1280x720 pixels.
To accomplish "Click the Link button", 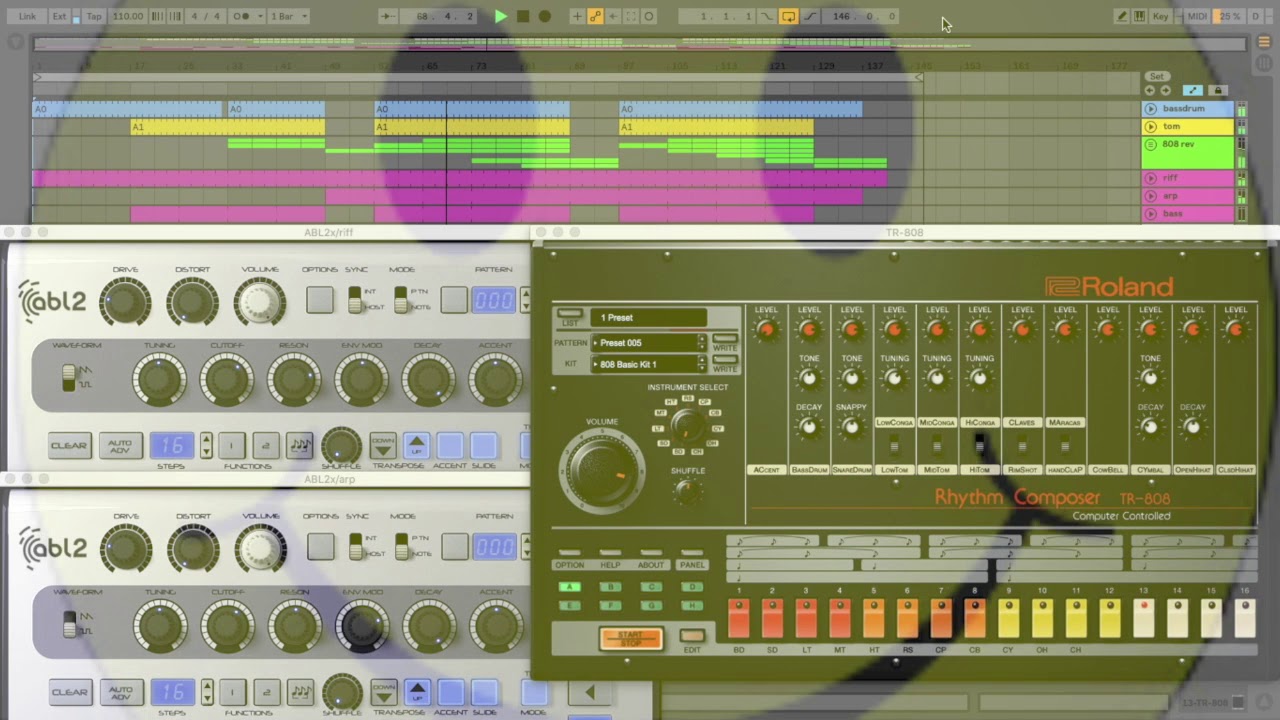I will pyautogui.click(x=27, y=16).
